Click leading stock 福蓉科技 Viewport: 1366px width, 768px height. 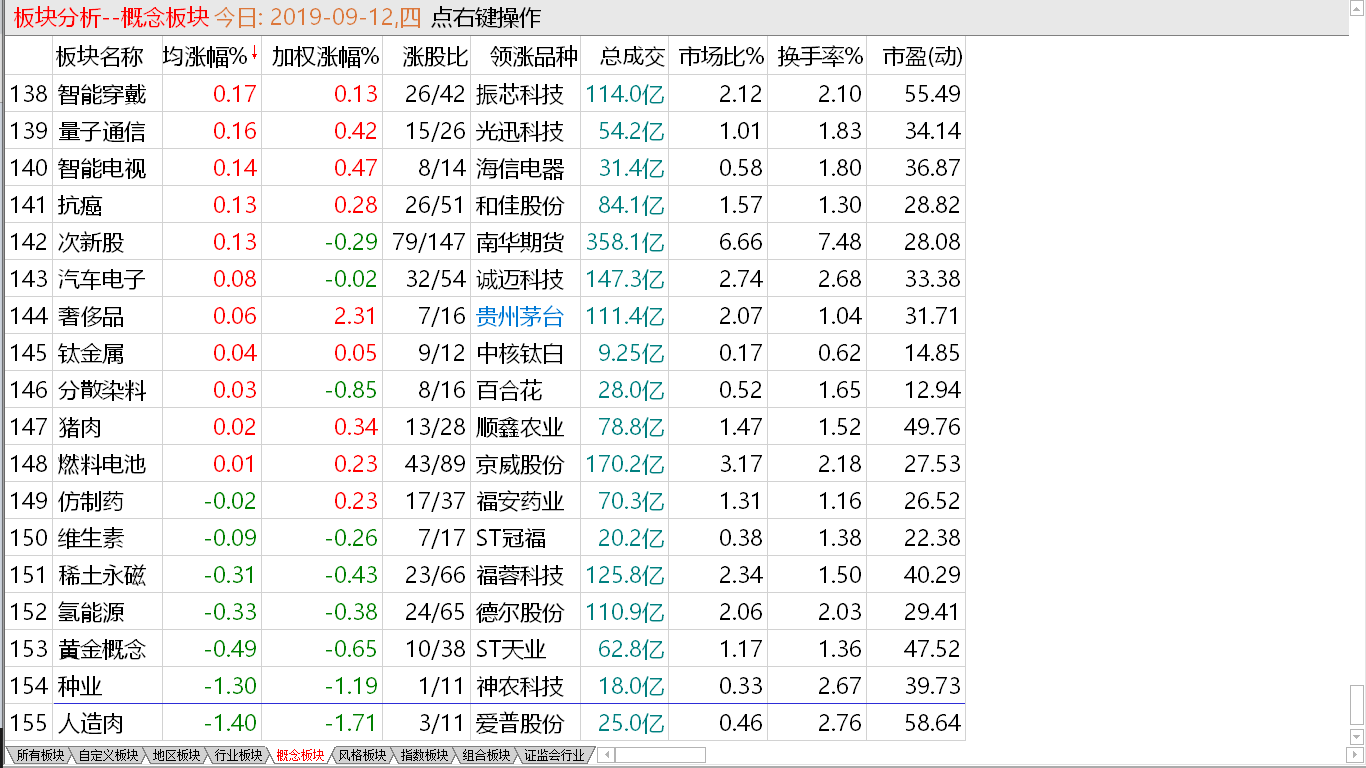click(520, 575)
